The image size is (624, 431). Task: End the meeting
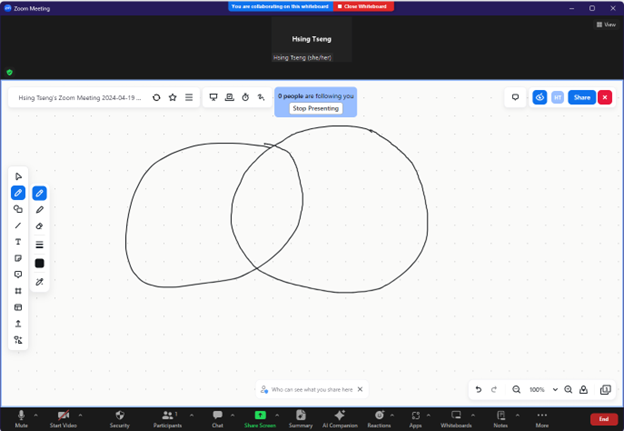pos(604,419)
